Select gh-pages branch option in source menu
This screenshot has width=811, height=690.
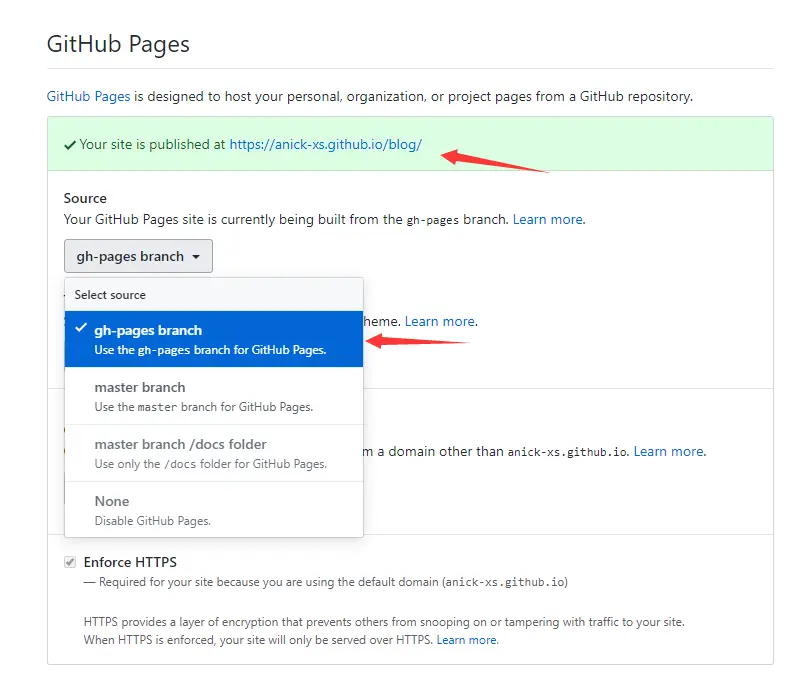(214, 339)
